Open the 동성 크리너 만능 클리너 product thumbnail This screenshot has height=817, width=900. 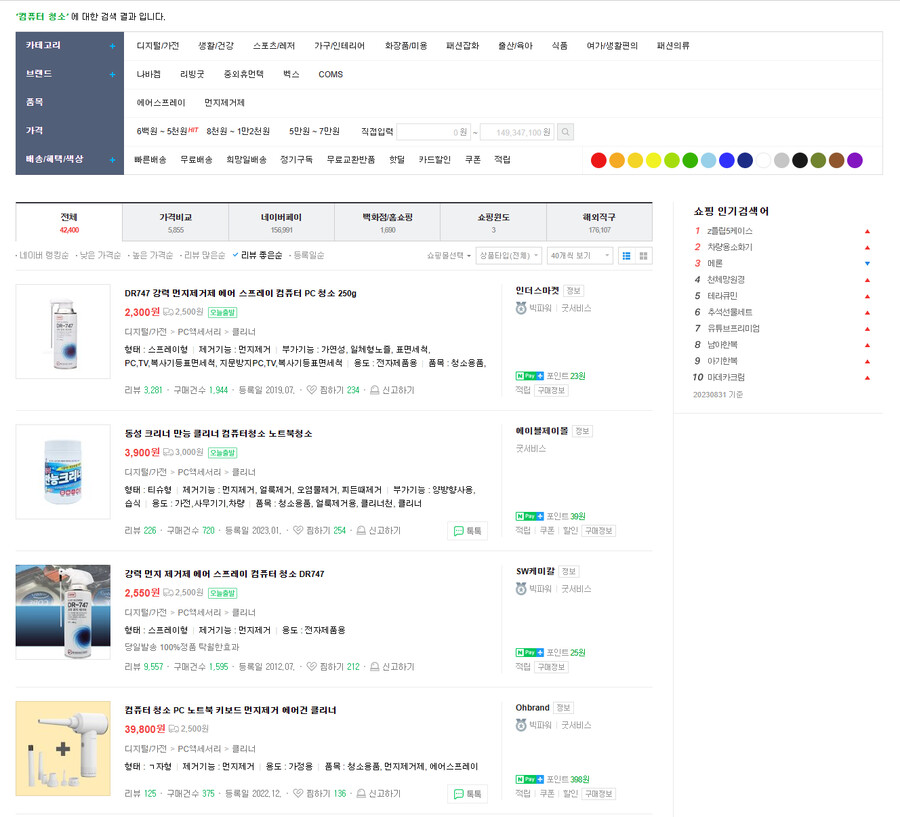[x=63, y=472]
